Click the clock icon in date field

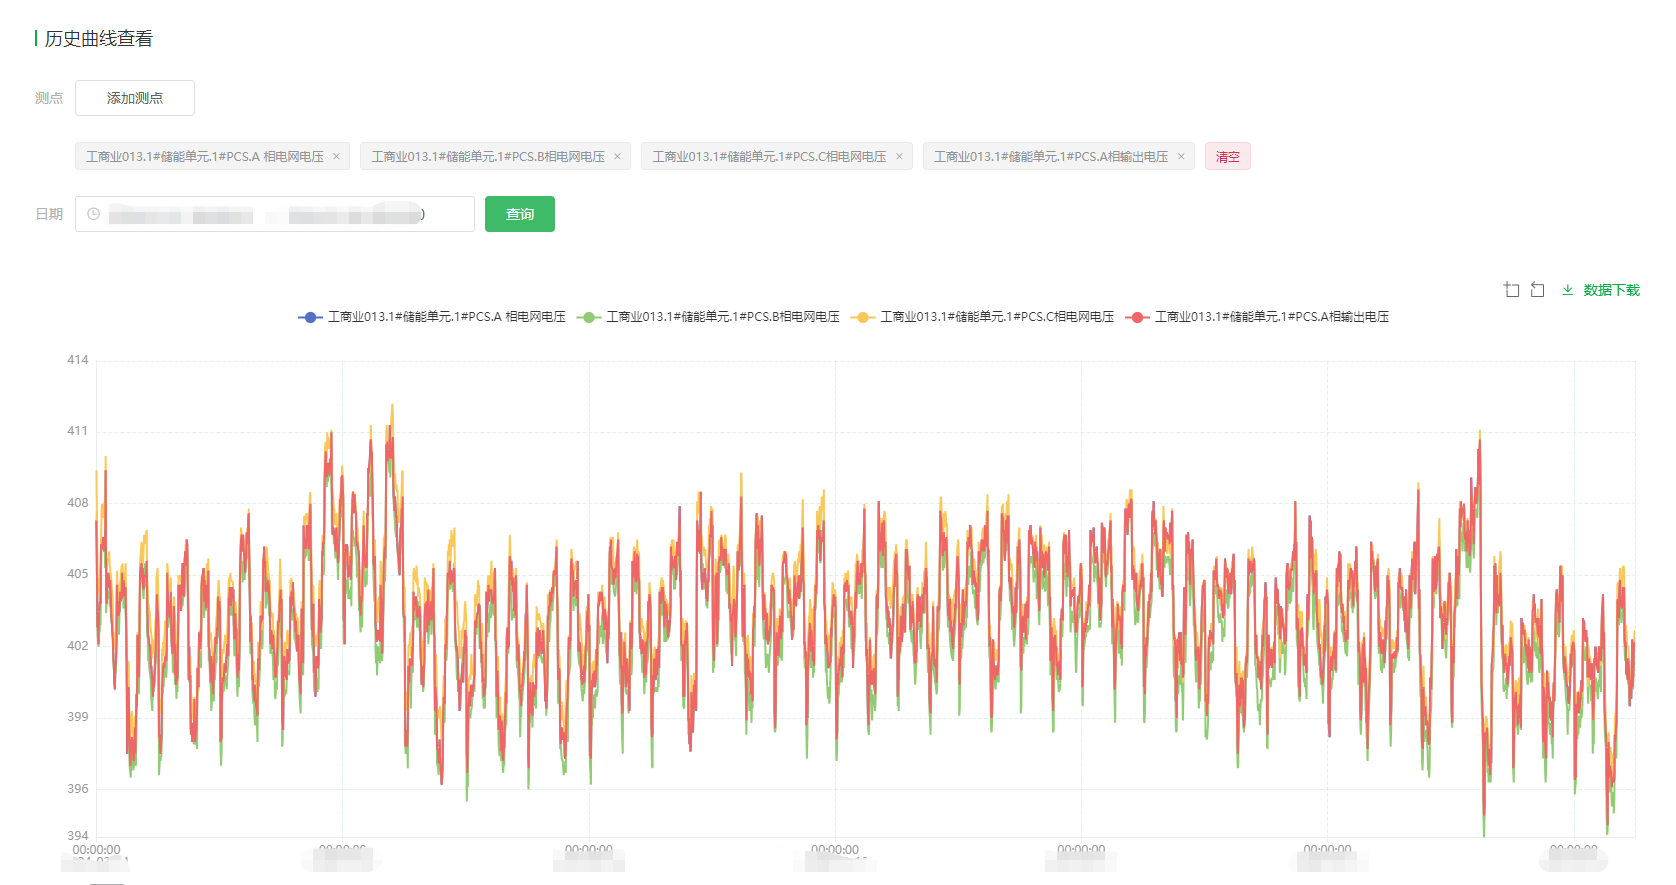click(93, 214)
